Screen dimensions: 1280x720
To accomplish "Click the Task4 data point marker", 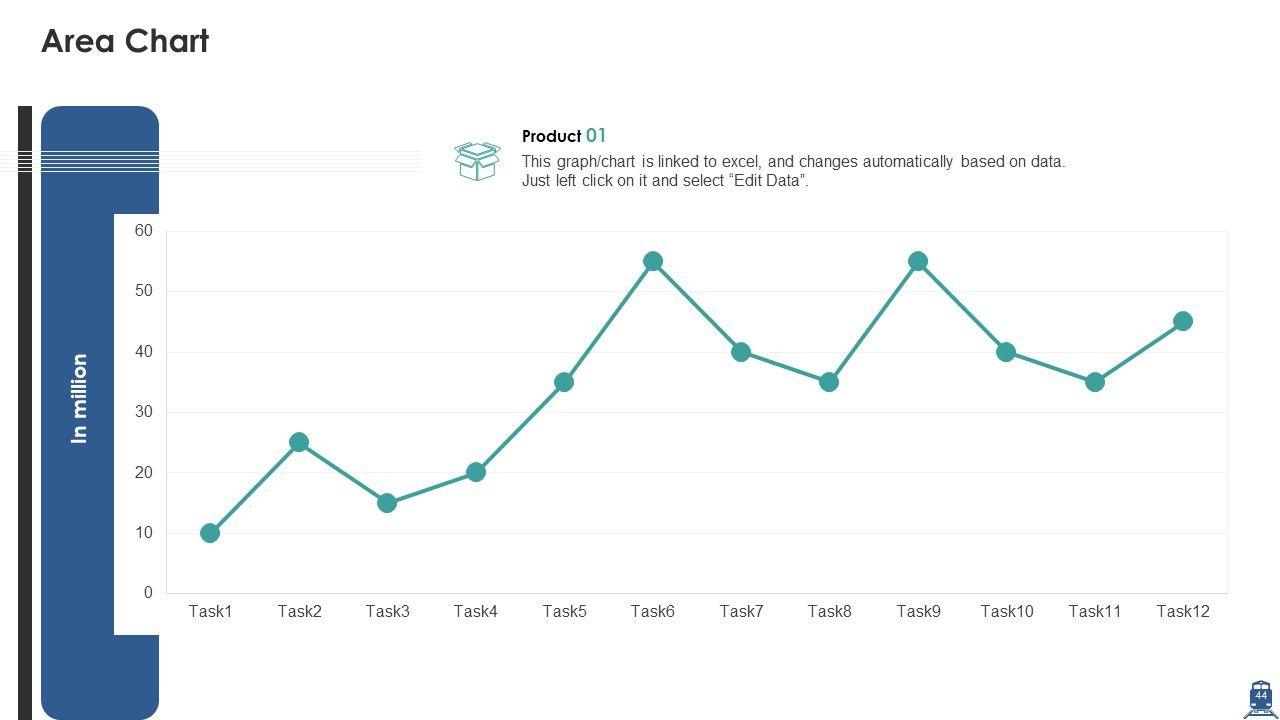I will (x=476, y=472).
